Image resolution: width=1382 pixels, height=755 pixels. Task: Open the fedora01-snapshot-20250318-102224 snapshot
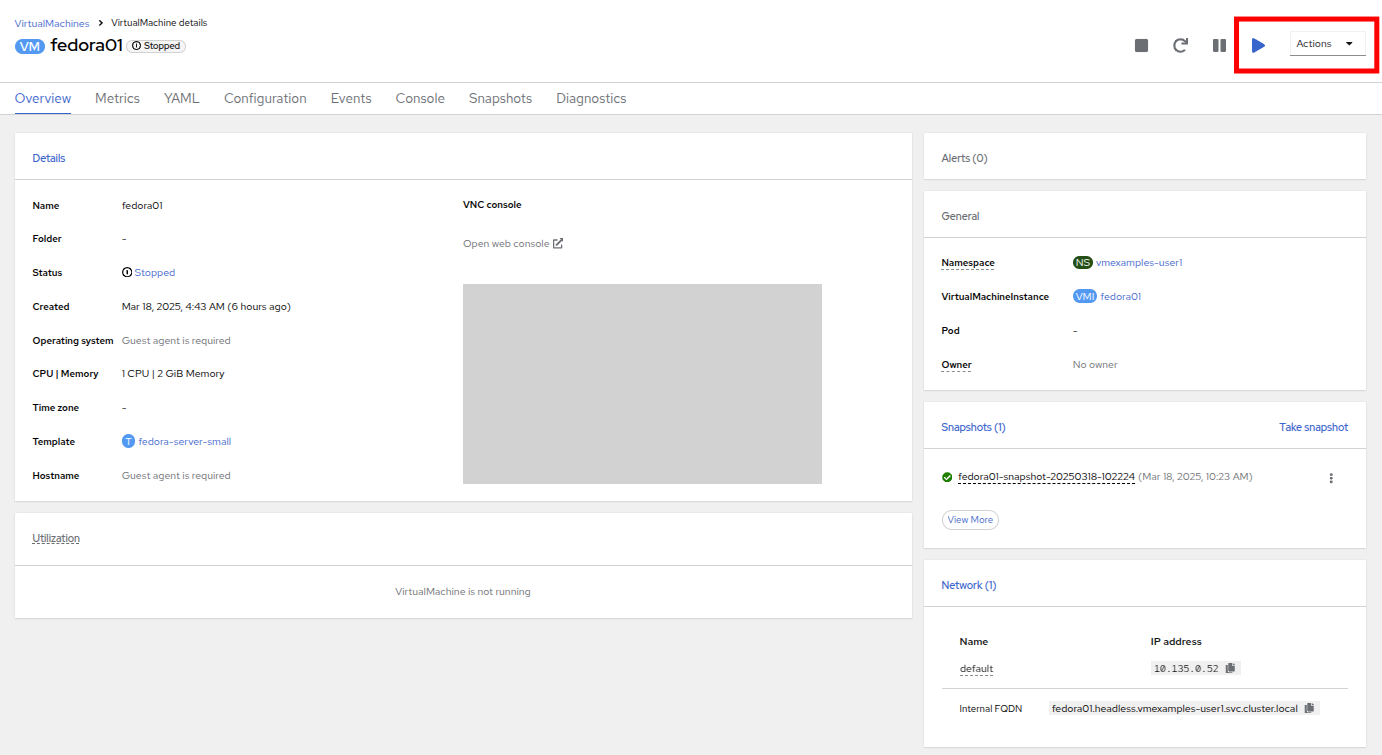coord(1045,477)
